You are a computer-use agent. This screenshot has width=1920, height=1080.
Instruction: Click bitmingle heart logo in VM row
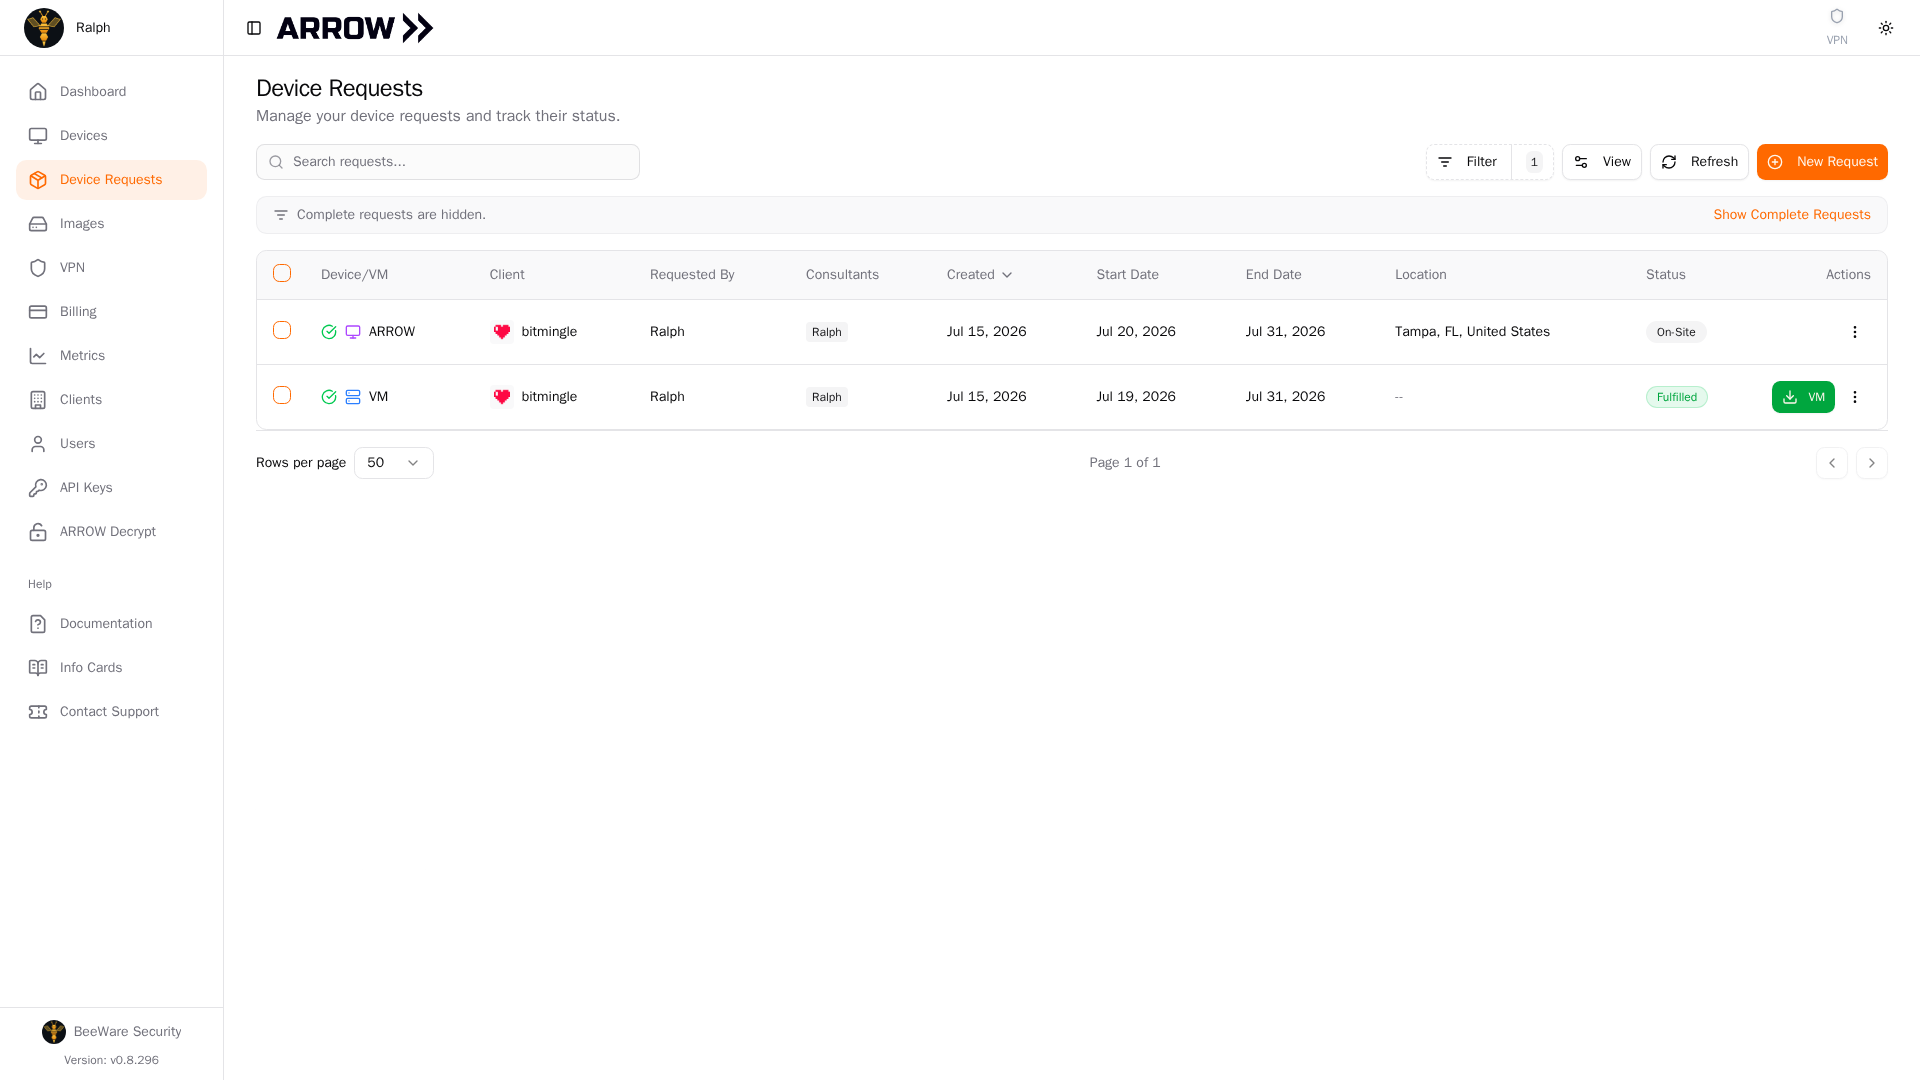(x=502, y=397)
